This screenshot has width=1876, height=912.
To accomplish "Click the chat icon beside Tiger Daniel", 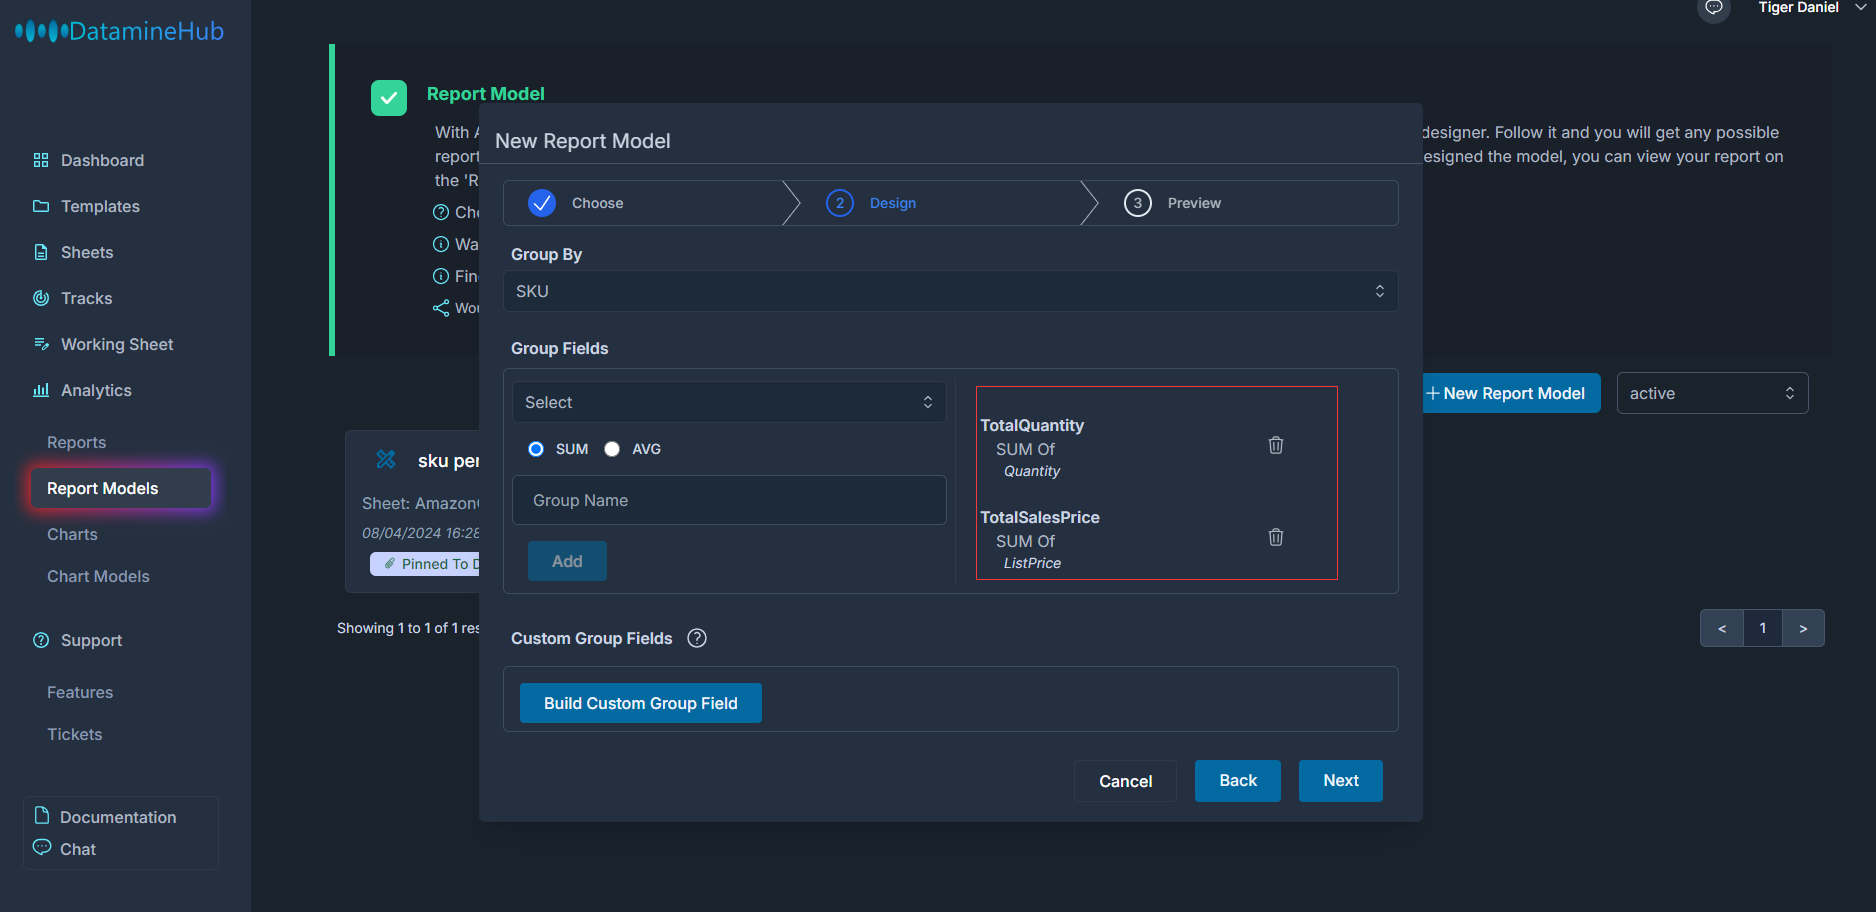I will [1714, 8].
